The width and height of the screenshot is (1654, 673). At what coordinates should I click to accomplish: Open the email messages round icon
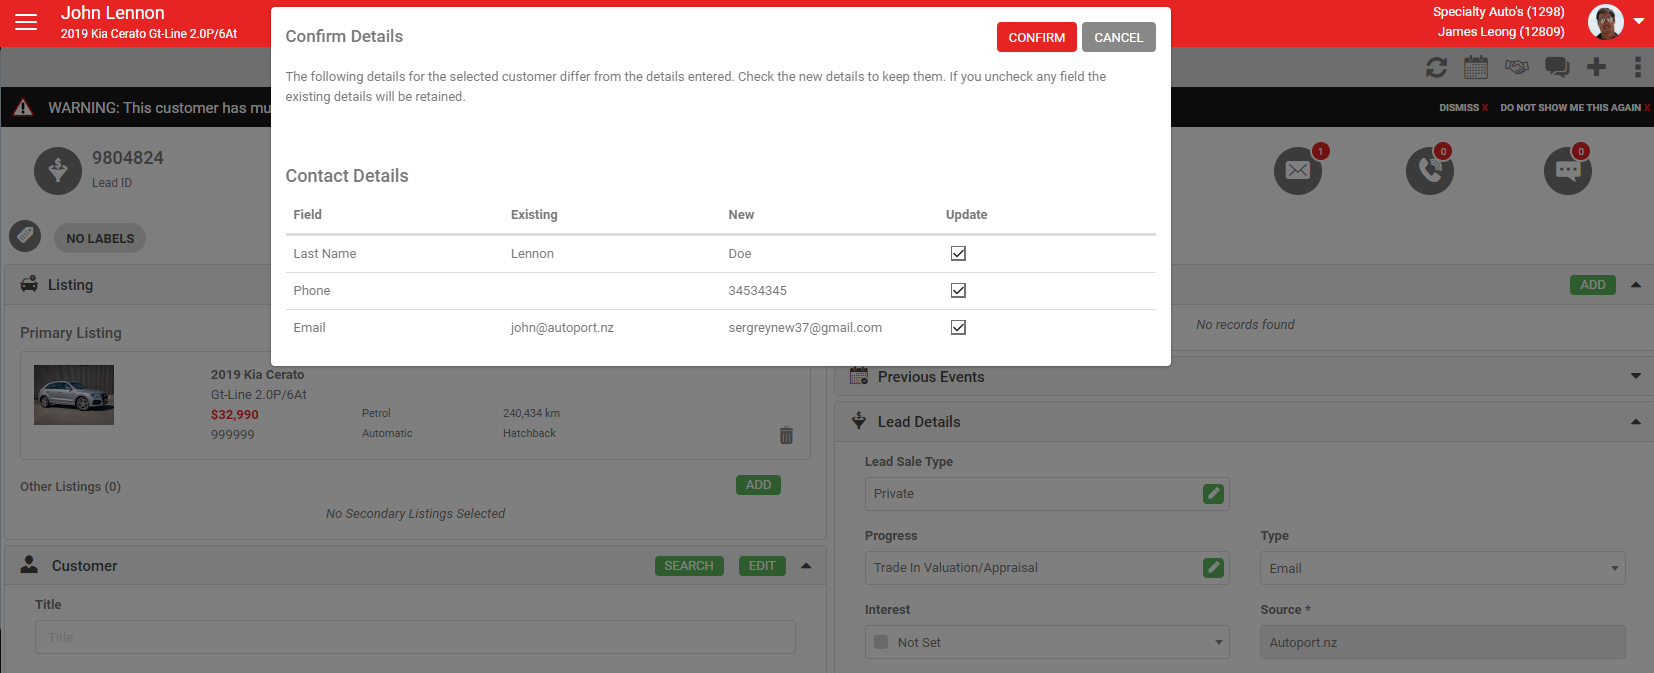click(1298, 171)
